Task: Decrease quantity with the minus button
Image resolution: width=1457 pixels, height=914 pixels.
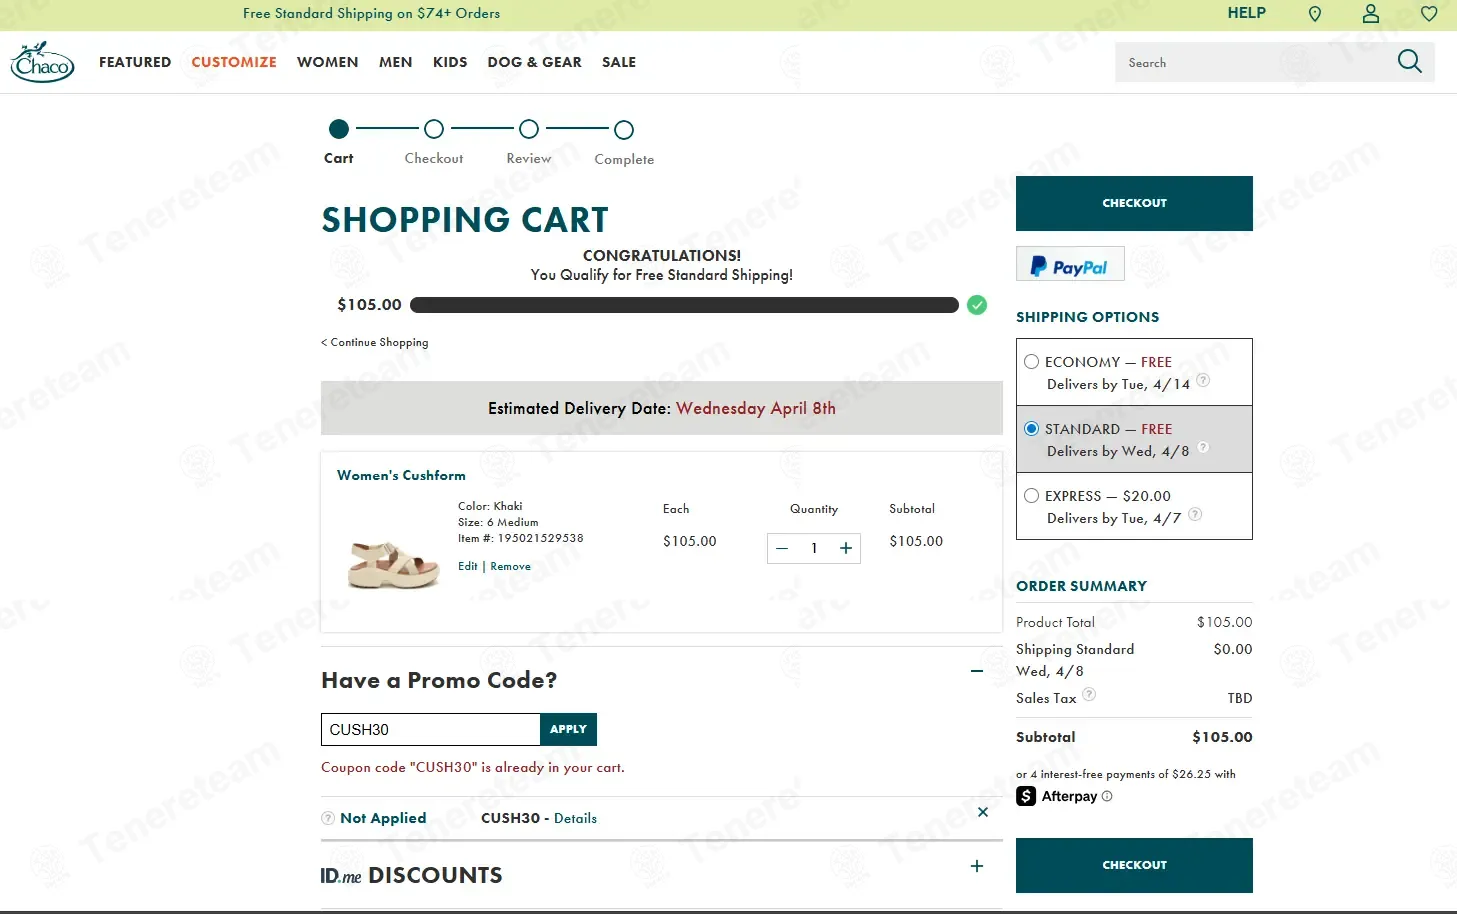Action: (x=782, y=548)
